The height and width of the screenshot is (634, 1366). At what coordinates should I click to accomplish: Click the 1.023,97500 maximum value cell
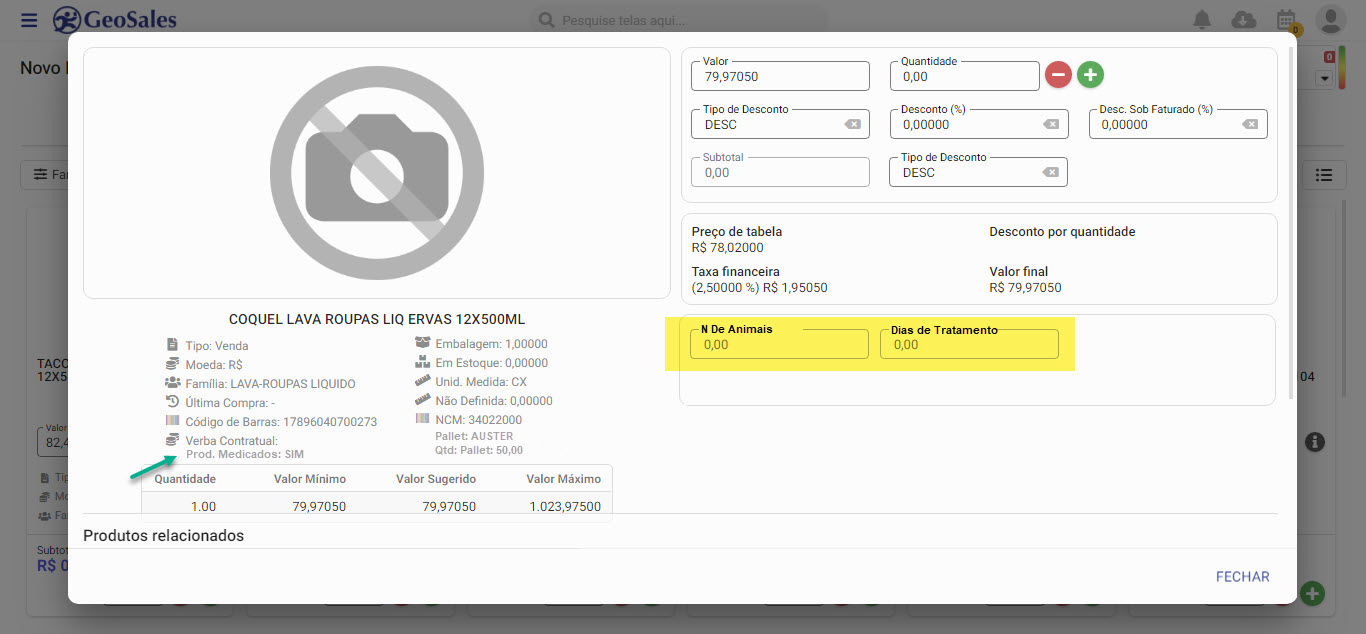(x=565, y=506)
